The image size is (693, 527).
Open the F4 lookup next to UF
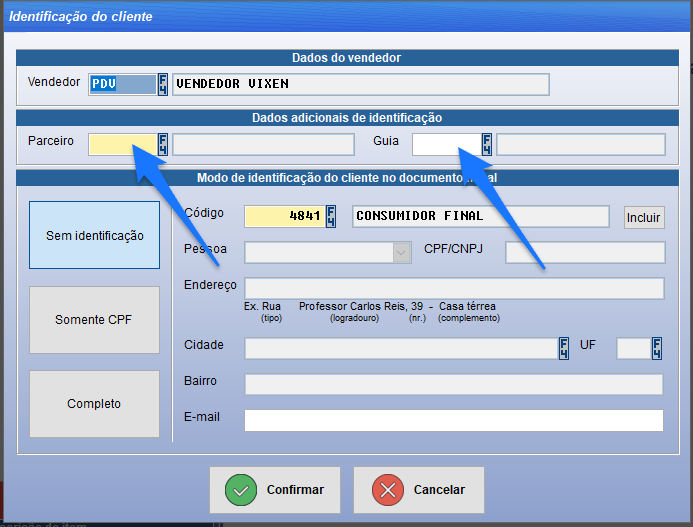tap(657, 348)
